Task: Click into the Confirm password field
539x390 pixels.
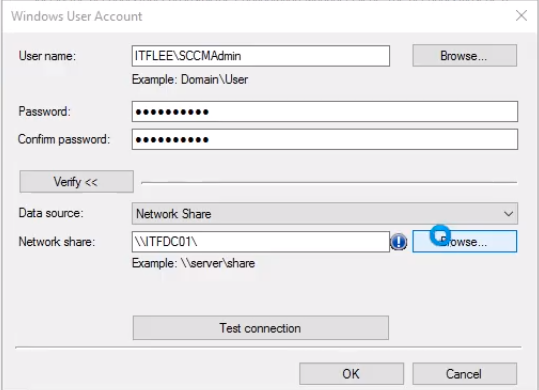Action: 324,139
